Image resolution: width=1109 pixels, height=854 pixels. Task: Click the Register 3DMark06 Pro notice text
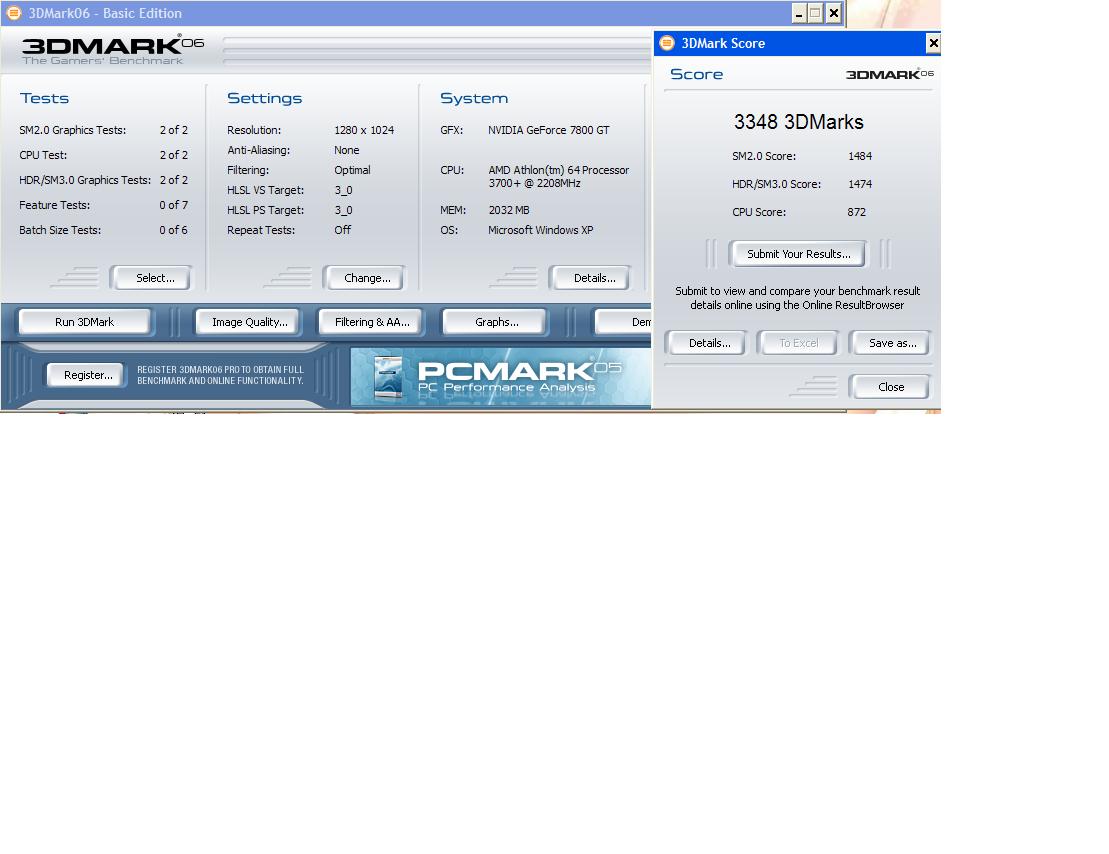click(220, 375)
